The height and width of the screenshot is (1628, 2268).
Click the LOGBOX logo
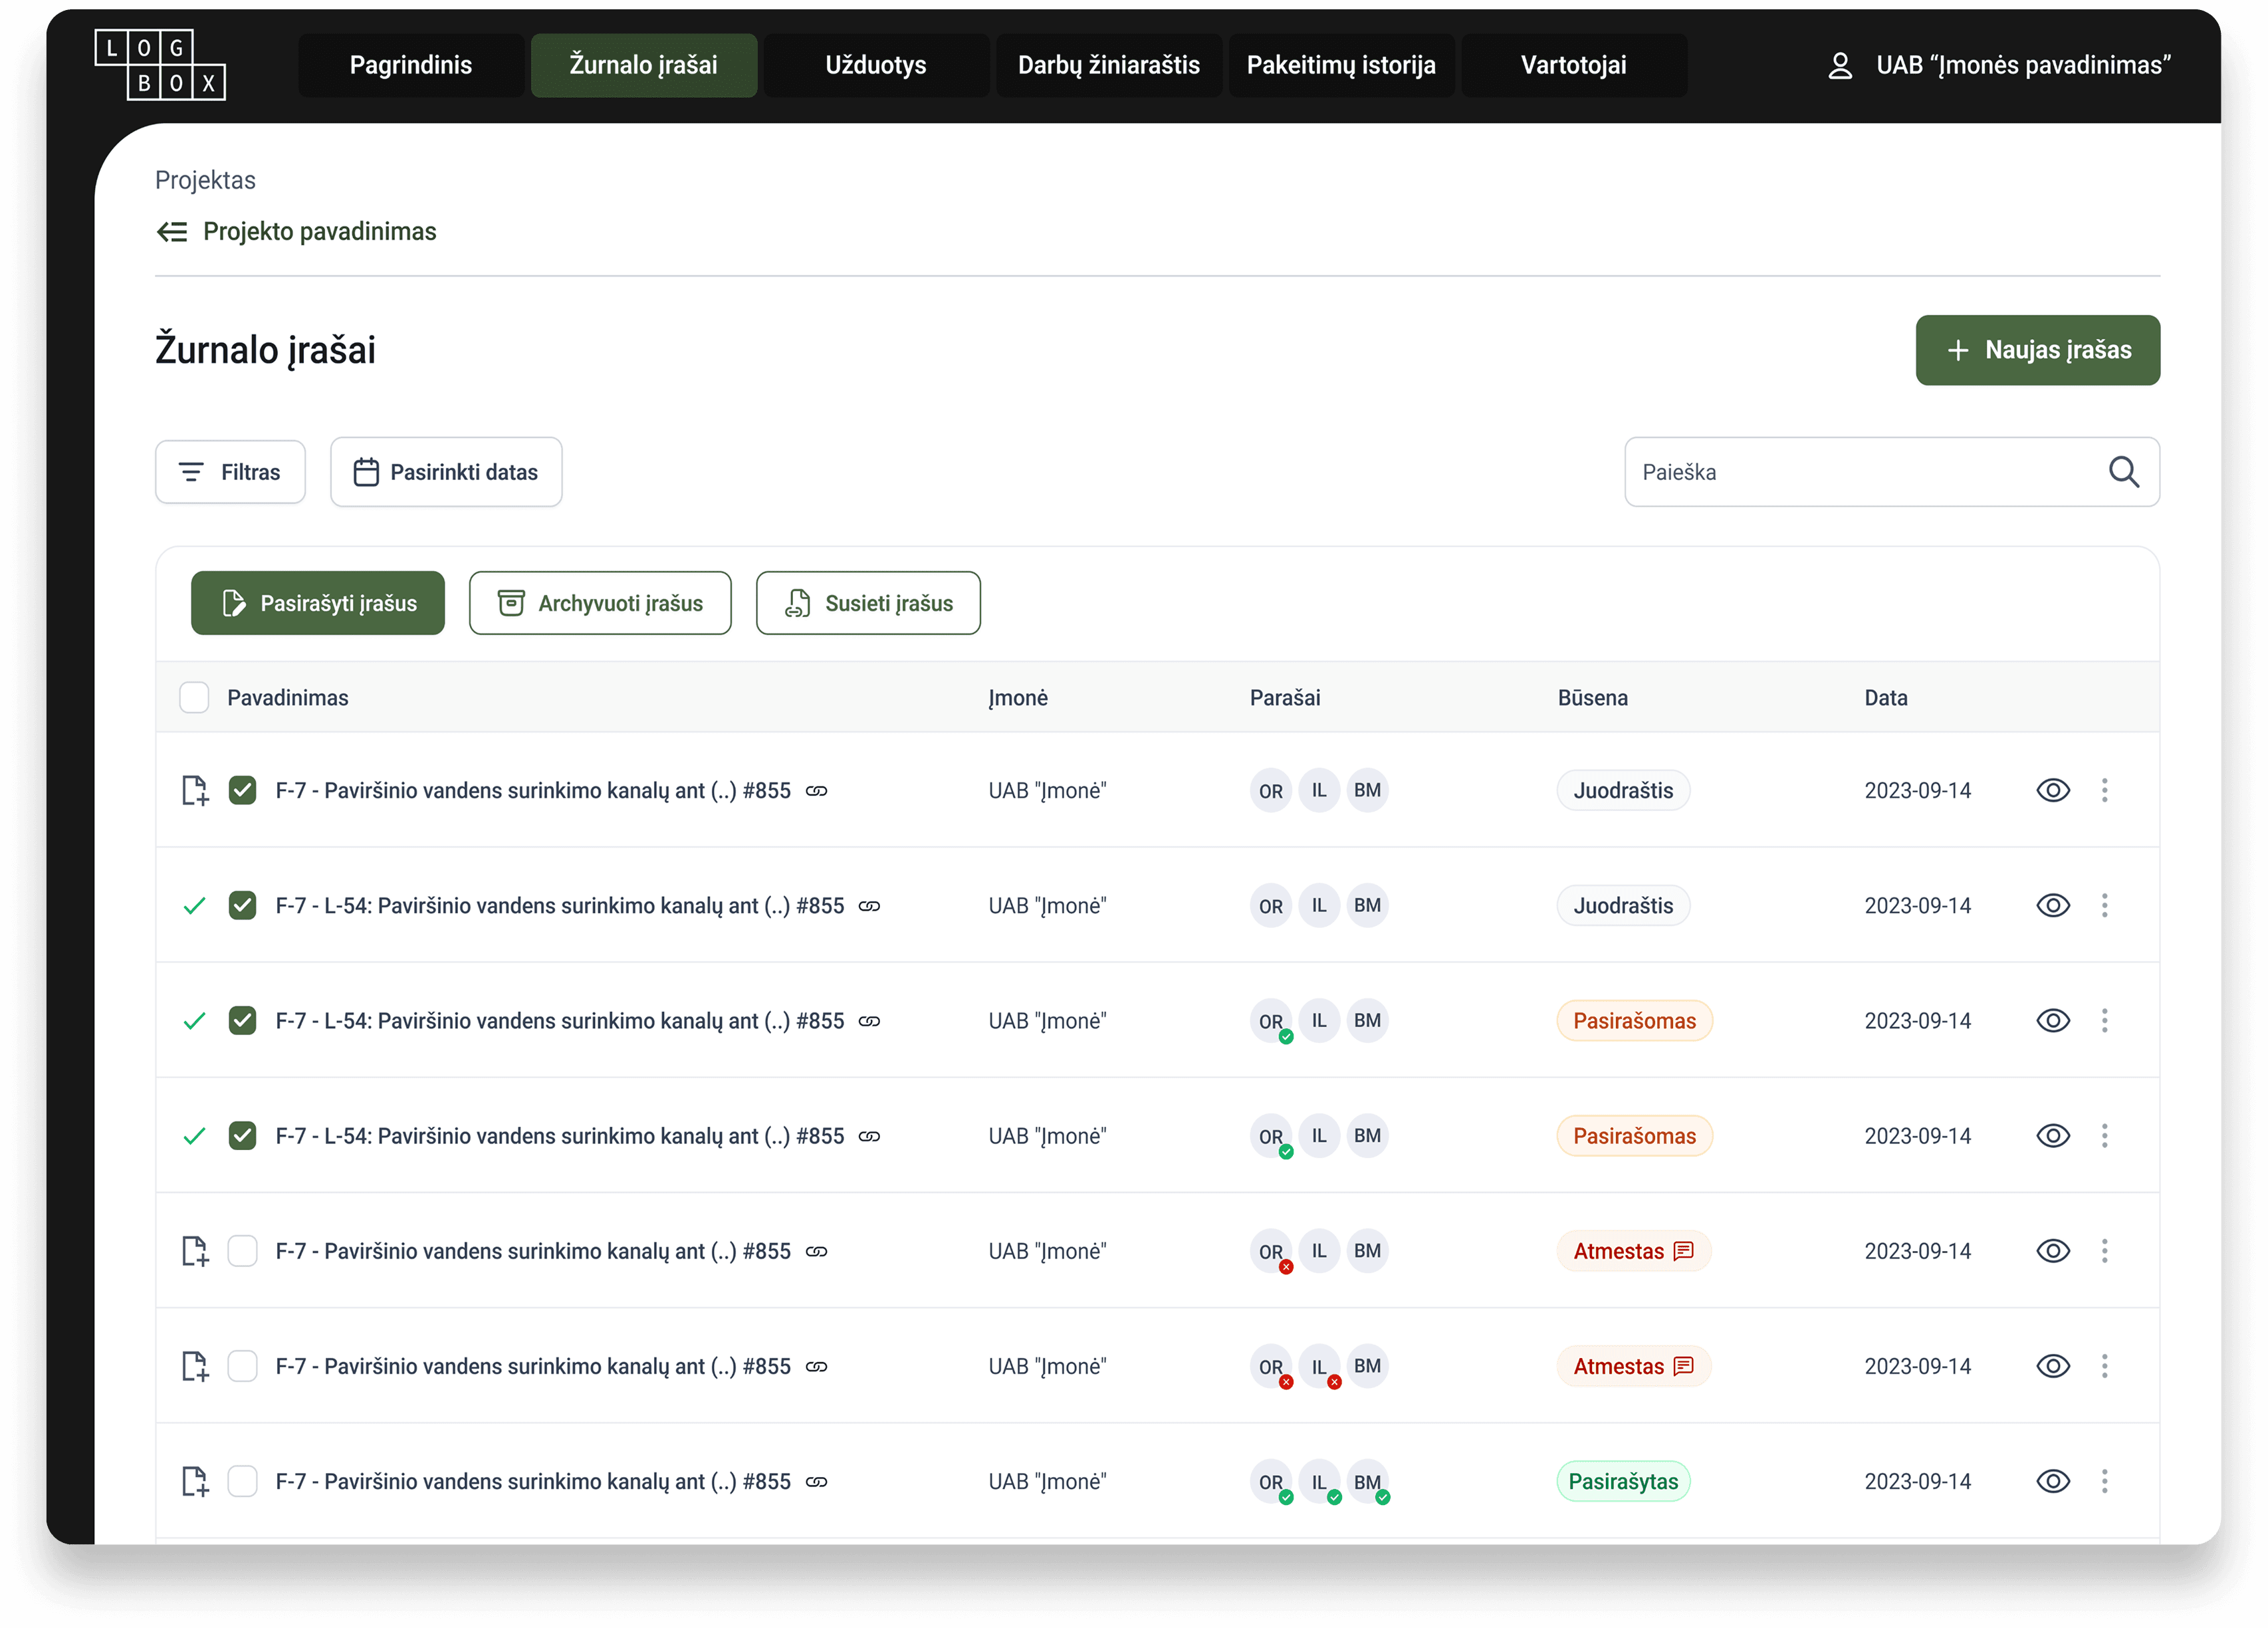pyautogui.click(x=160, y=65)
